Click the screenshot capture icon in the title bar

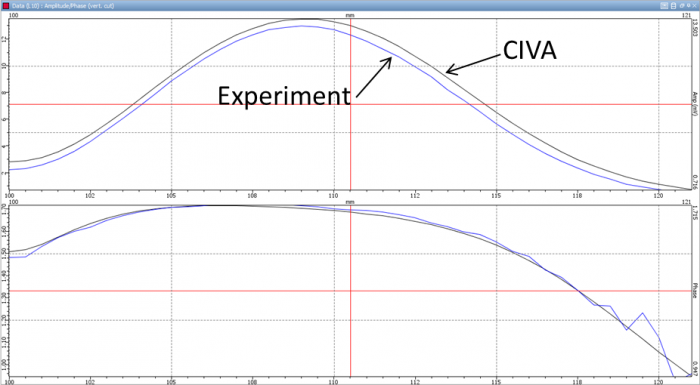(x=664, y=6)
